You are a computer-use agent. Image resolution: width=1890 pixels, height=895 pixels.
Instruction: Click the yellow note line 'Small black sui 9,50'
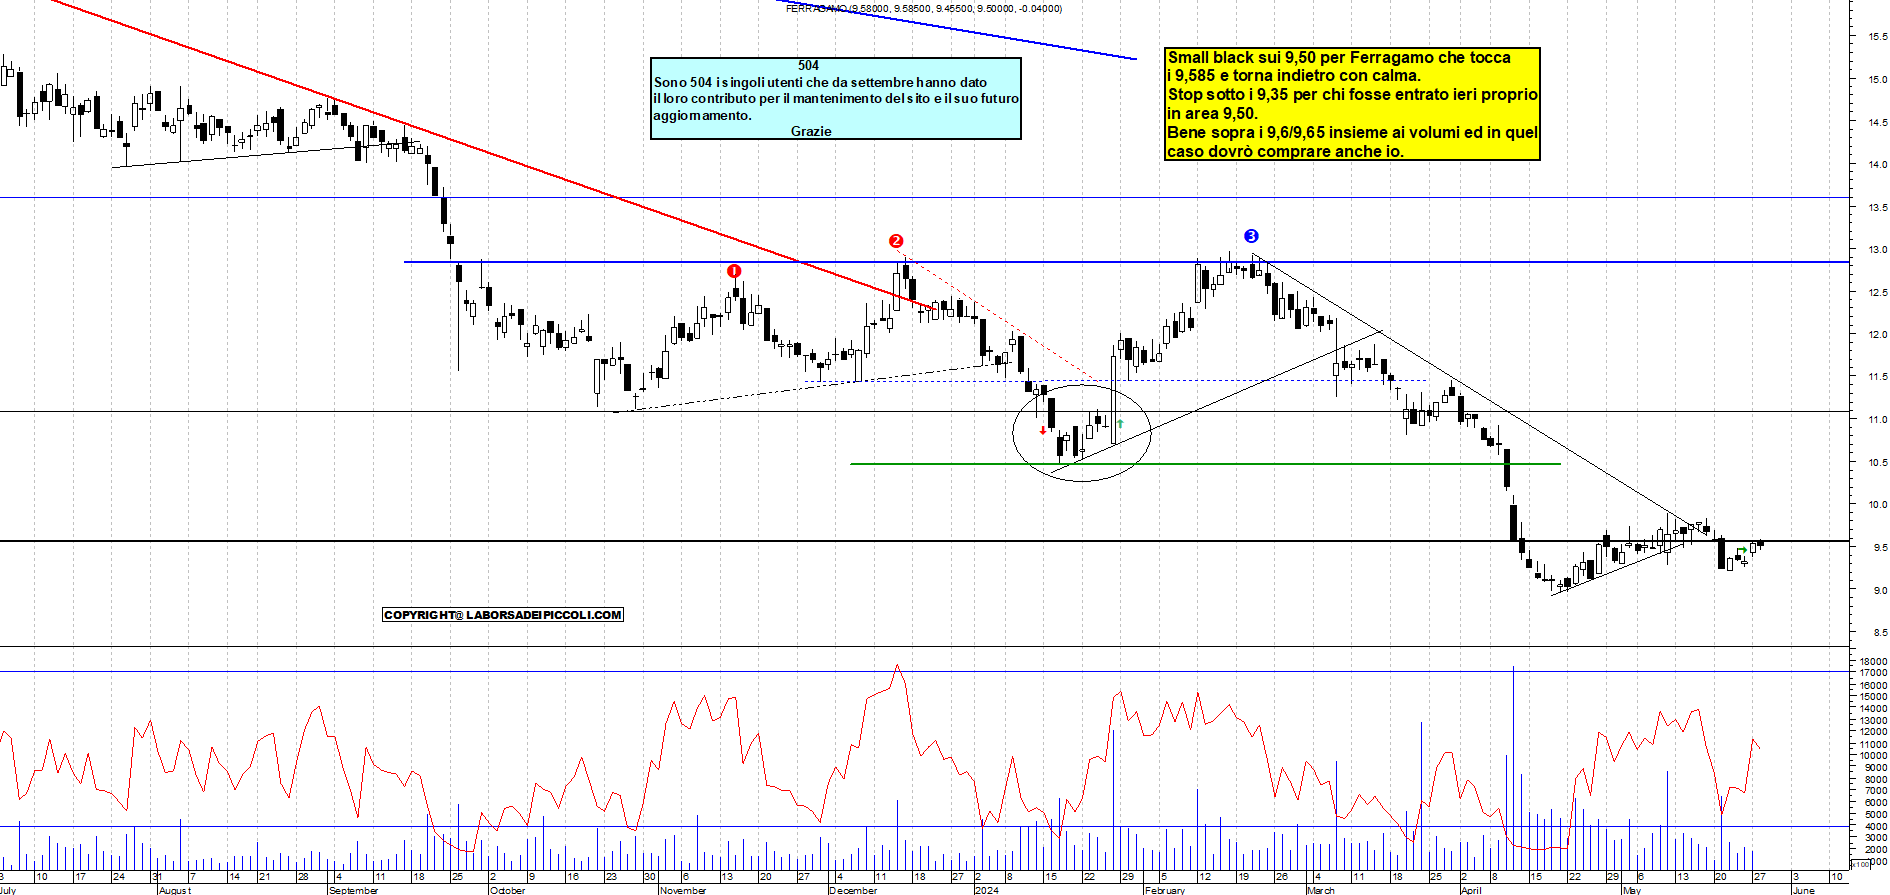point(1339,57)
